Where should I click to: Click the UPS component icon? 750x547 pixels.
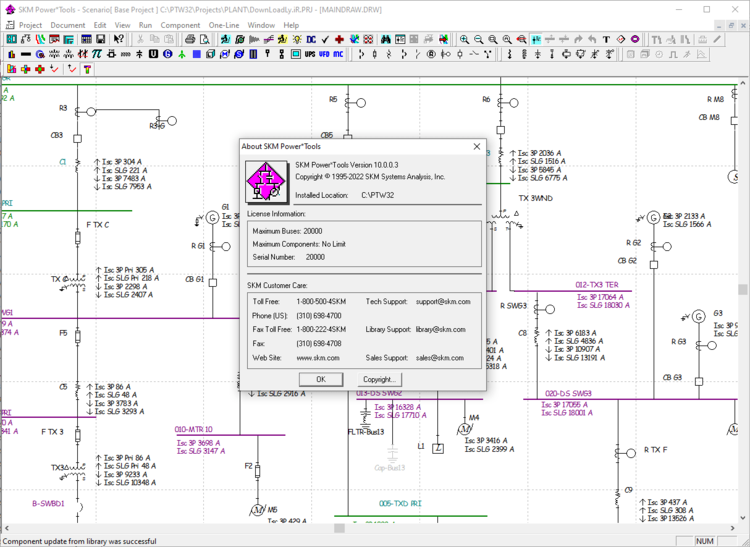click(x=309, y=54)
